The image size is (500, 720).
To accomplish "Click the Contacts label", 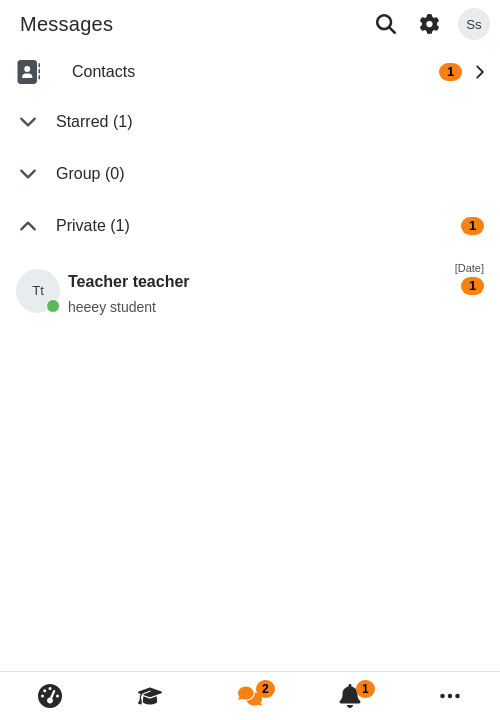I will (103, 72).
